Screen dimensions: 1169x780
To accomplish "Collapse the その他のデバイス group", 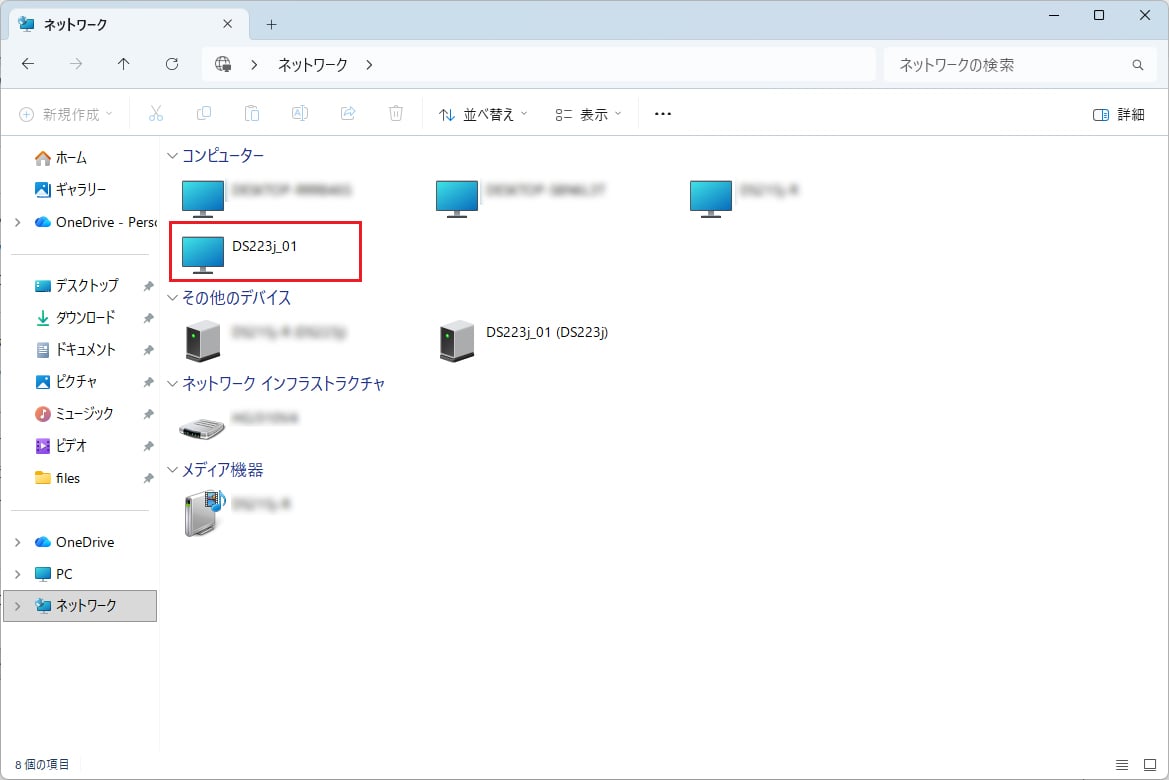I will coord(172,298).
